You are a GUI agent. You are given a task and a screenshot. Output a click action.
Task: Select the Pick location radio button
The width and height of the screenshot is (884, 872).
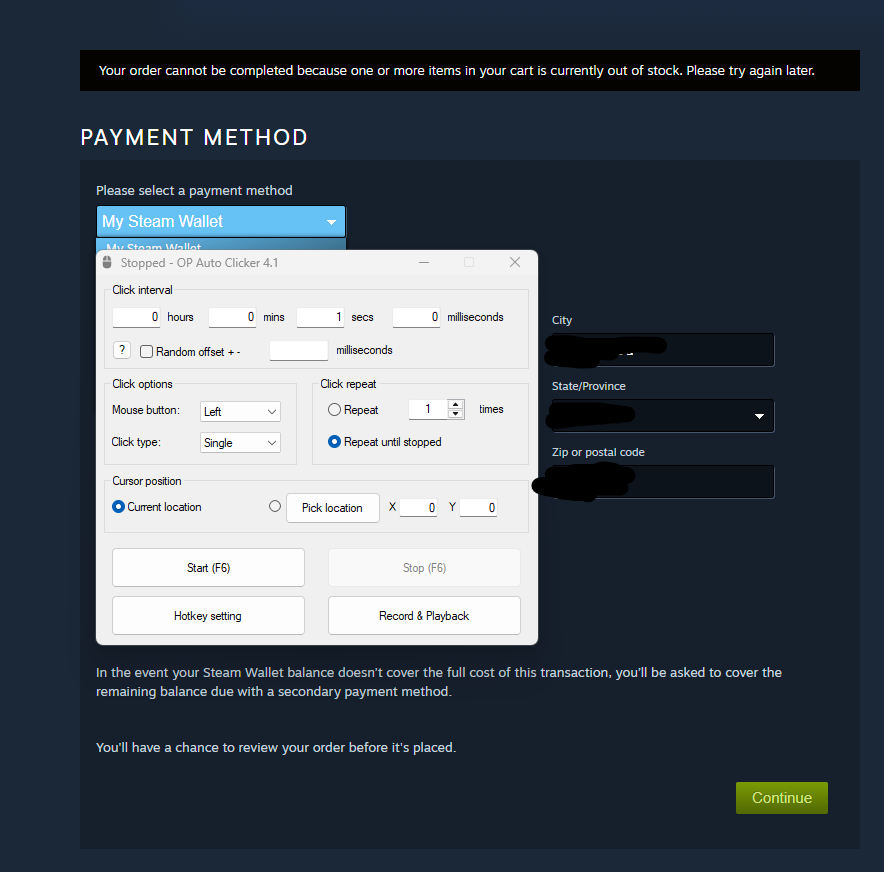[275, 506]
